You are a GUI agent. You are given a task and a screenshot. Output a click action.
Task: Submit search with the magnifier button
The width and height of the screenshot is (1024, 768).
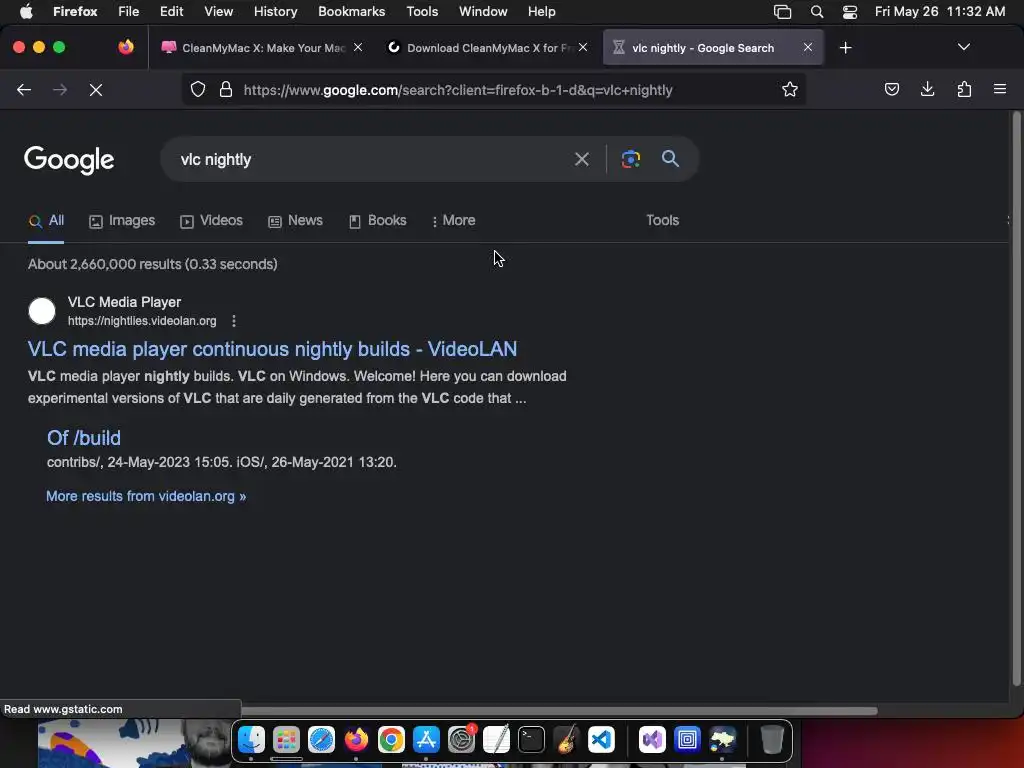tap(670, 159)
